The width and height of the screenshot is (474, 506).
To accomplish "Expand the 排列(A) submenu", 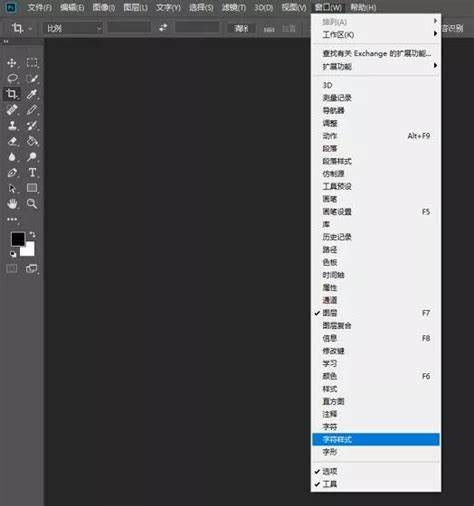I will pos(375,22).
